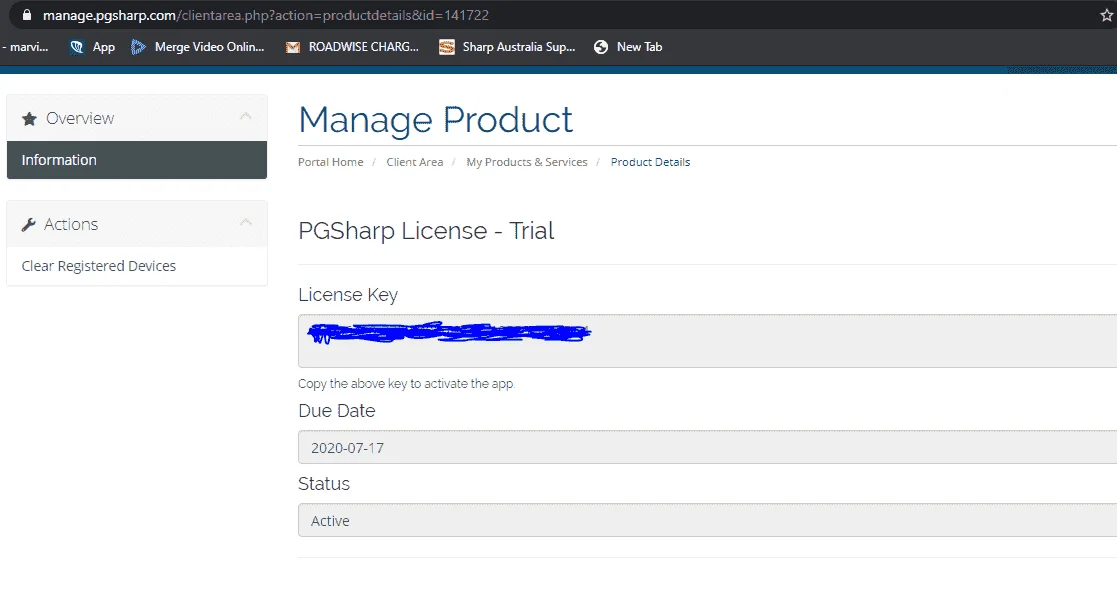Click the address bar URL

266,15
